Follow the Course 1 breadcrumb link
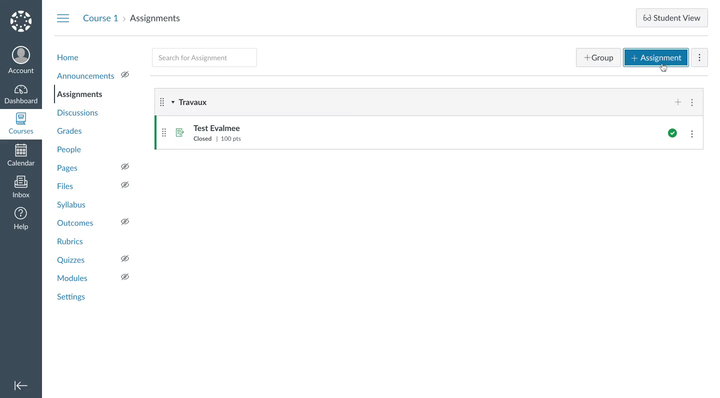This screenshot has height=398, width=720. coord(100,18)
